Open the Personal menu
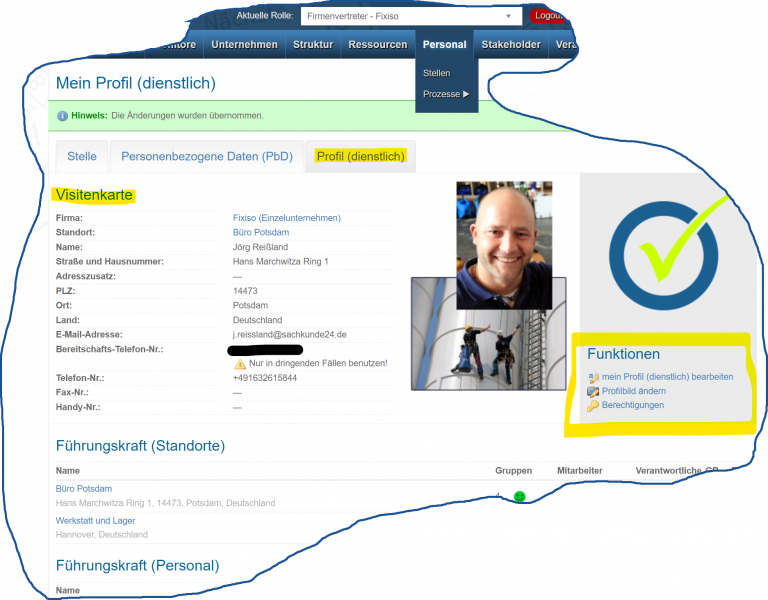The image size is (768, 600). click(444, 44)
